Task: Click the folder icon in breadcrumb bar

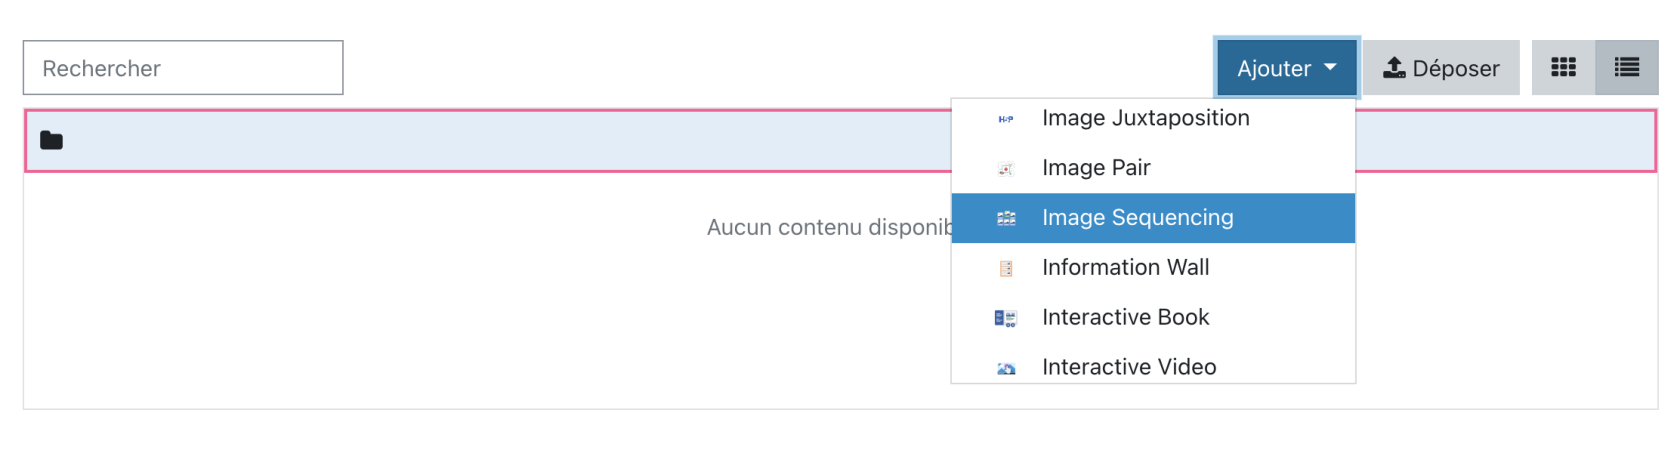Action: pyautogui.click(x=51, y=141)
